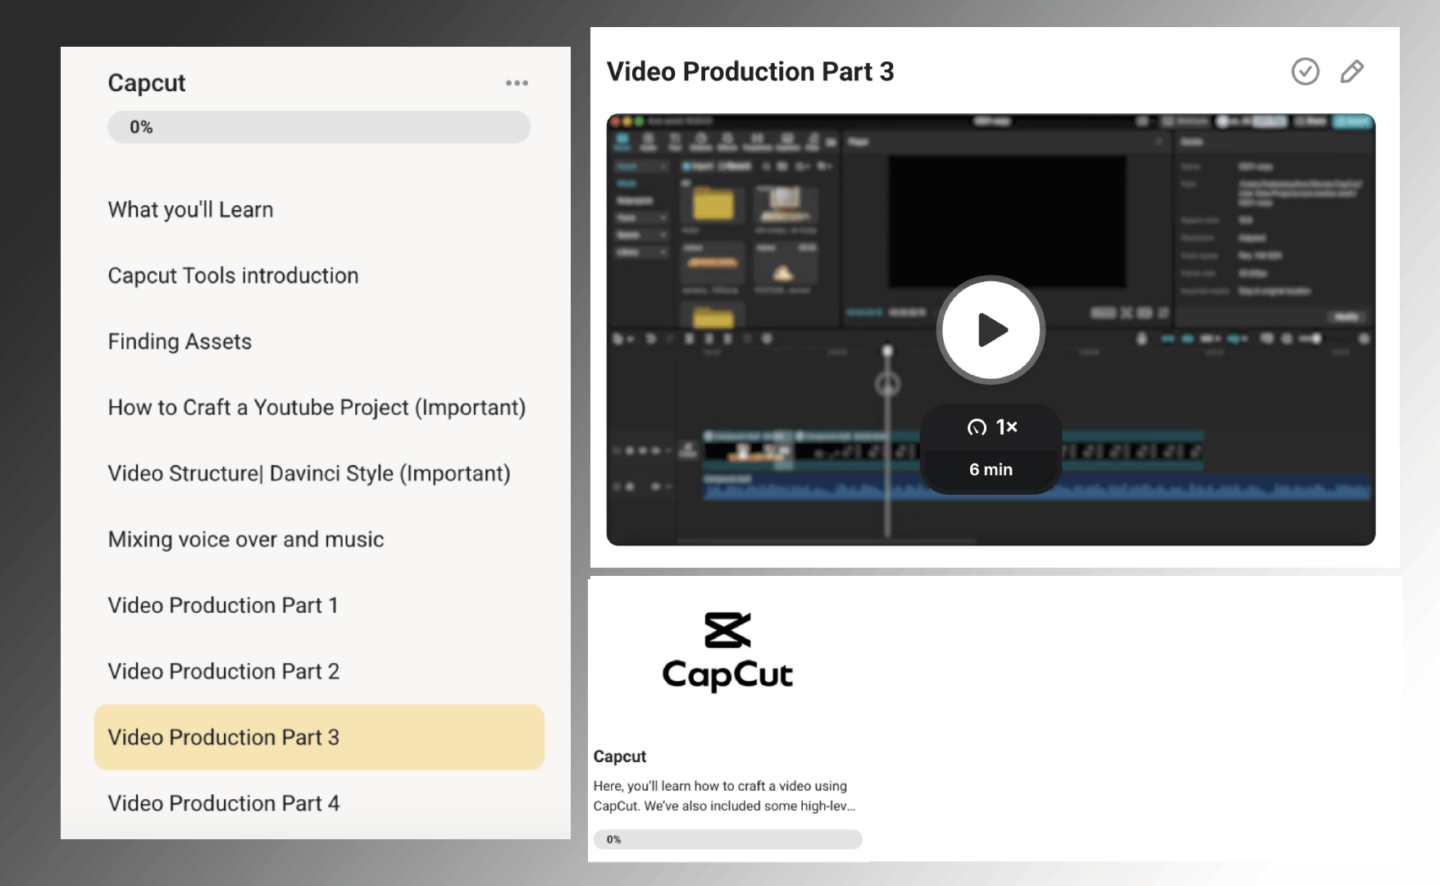Click the 0% progress bar under the course description

coord(728,839)
